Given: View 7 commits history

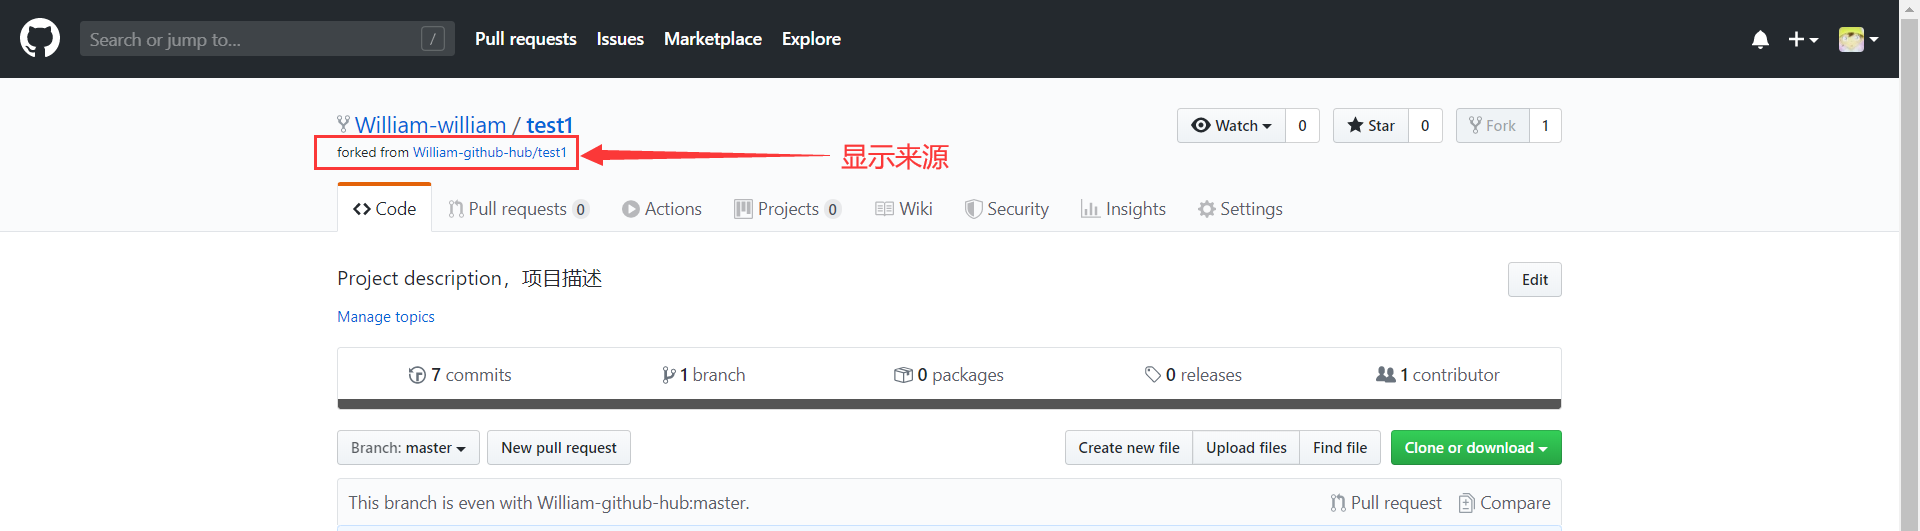Looking at the screenshot, I should (x=460, y=374).
